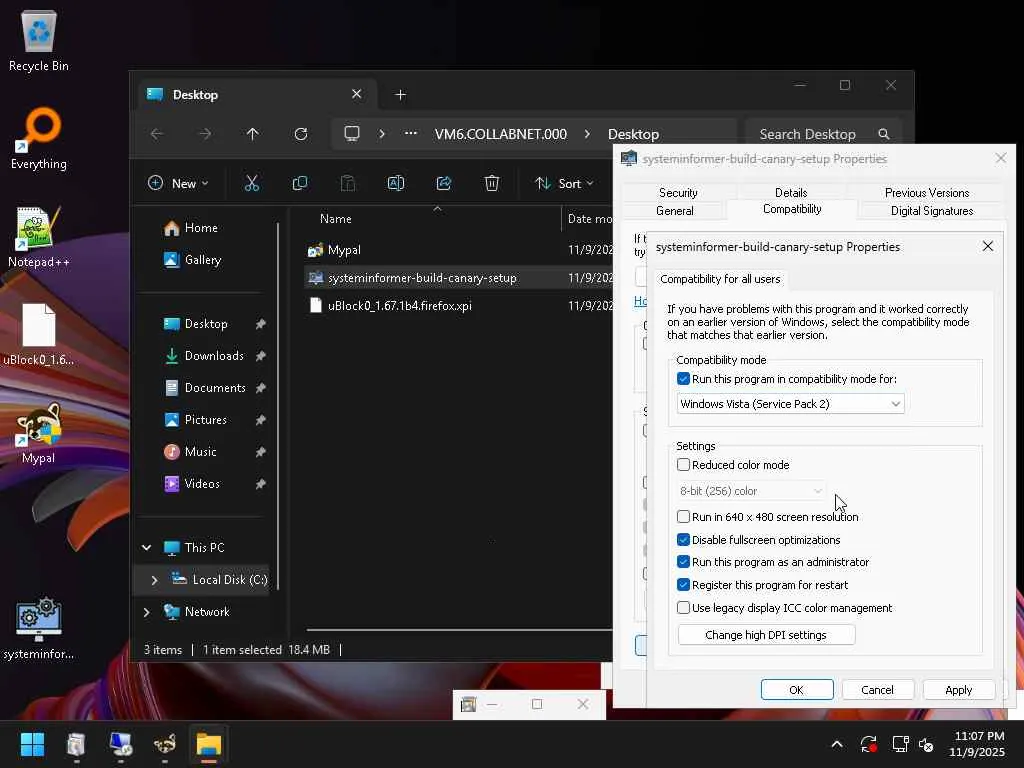Select the uBlock0 file on the desktop
1024x768 pixels.
[x=39, y=334]
